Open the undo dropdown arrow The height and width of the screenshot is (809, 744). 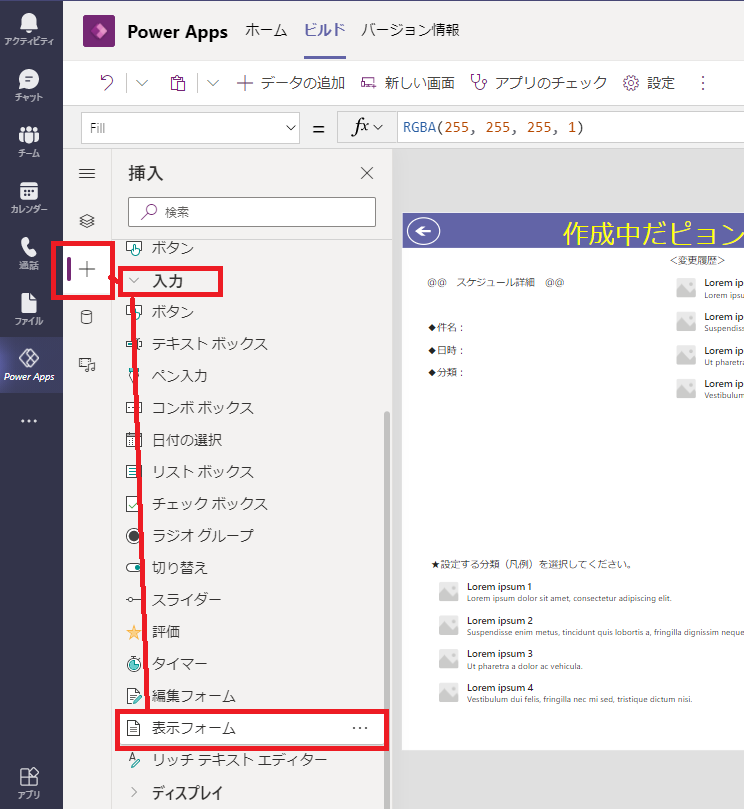tap(142, 83)
